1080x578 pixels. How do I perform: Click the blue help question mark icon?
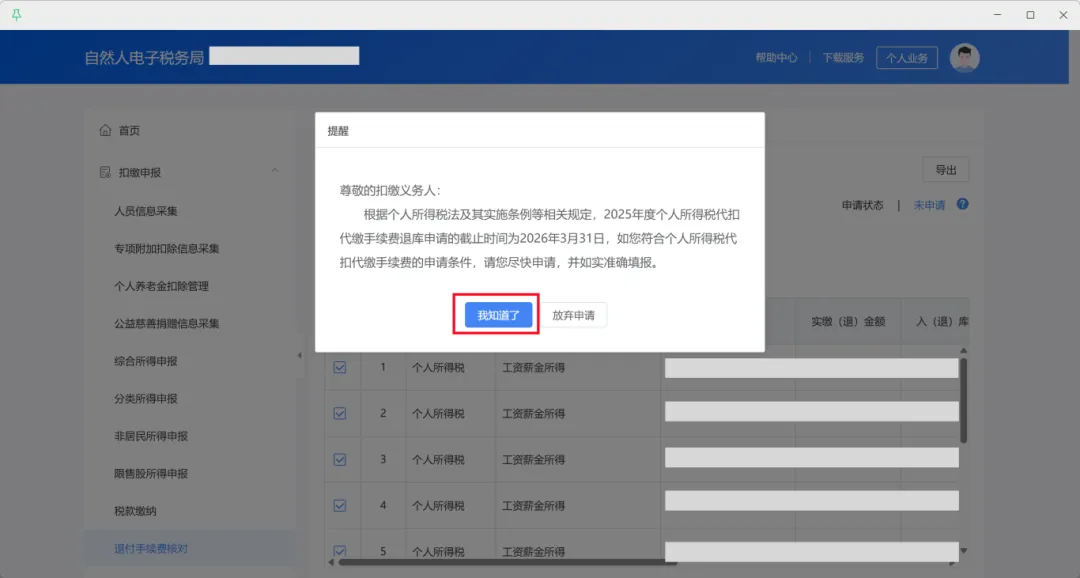[x=962, y=205]
